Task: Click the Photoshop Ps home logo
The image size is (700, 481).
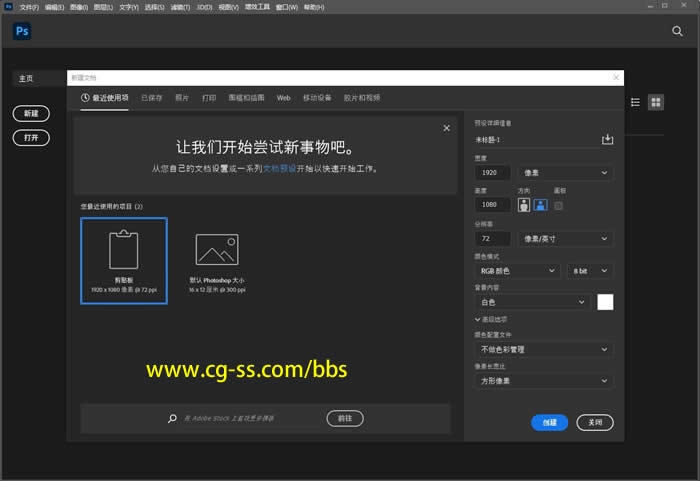Action: [x=22, y=32]
